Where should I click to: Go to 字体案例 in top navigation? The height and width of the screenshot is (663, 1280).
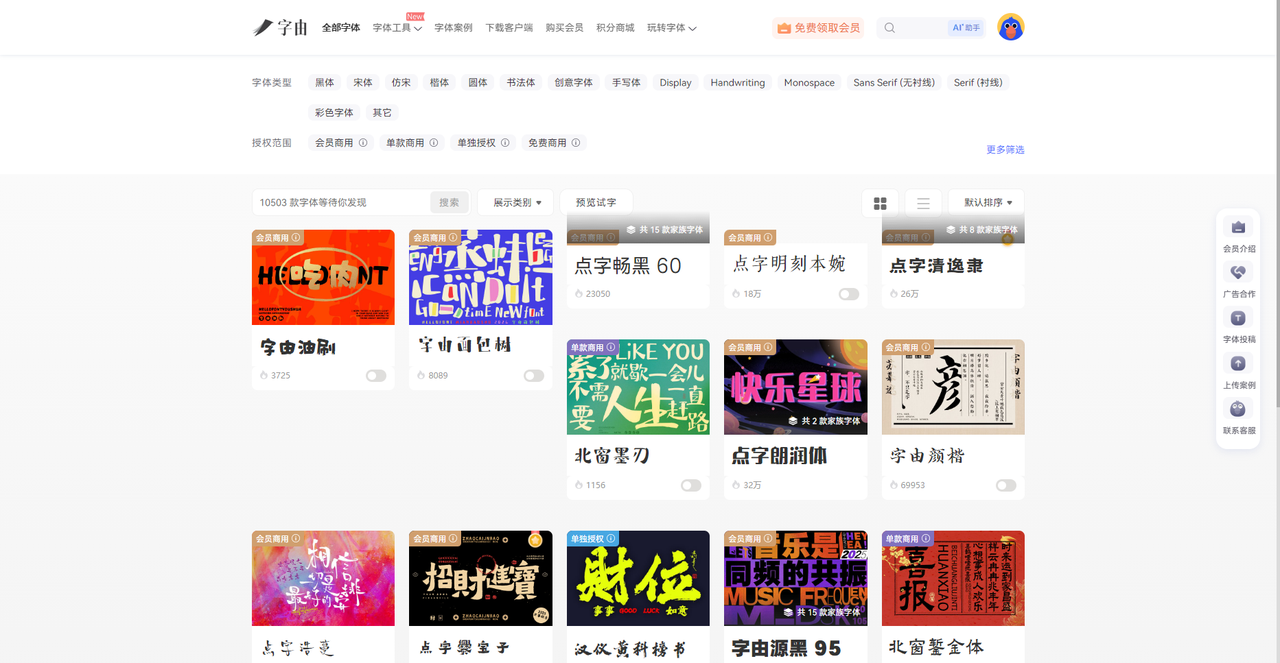click(453, 28)
